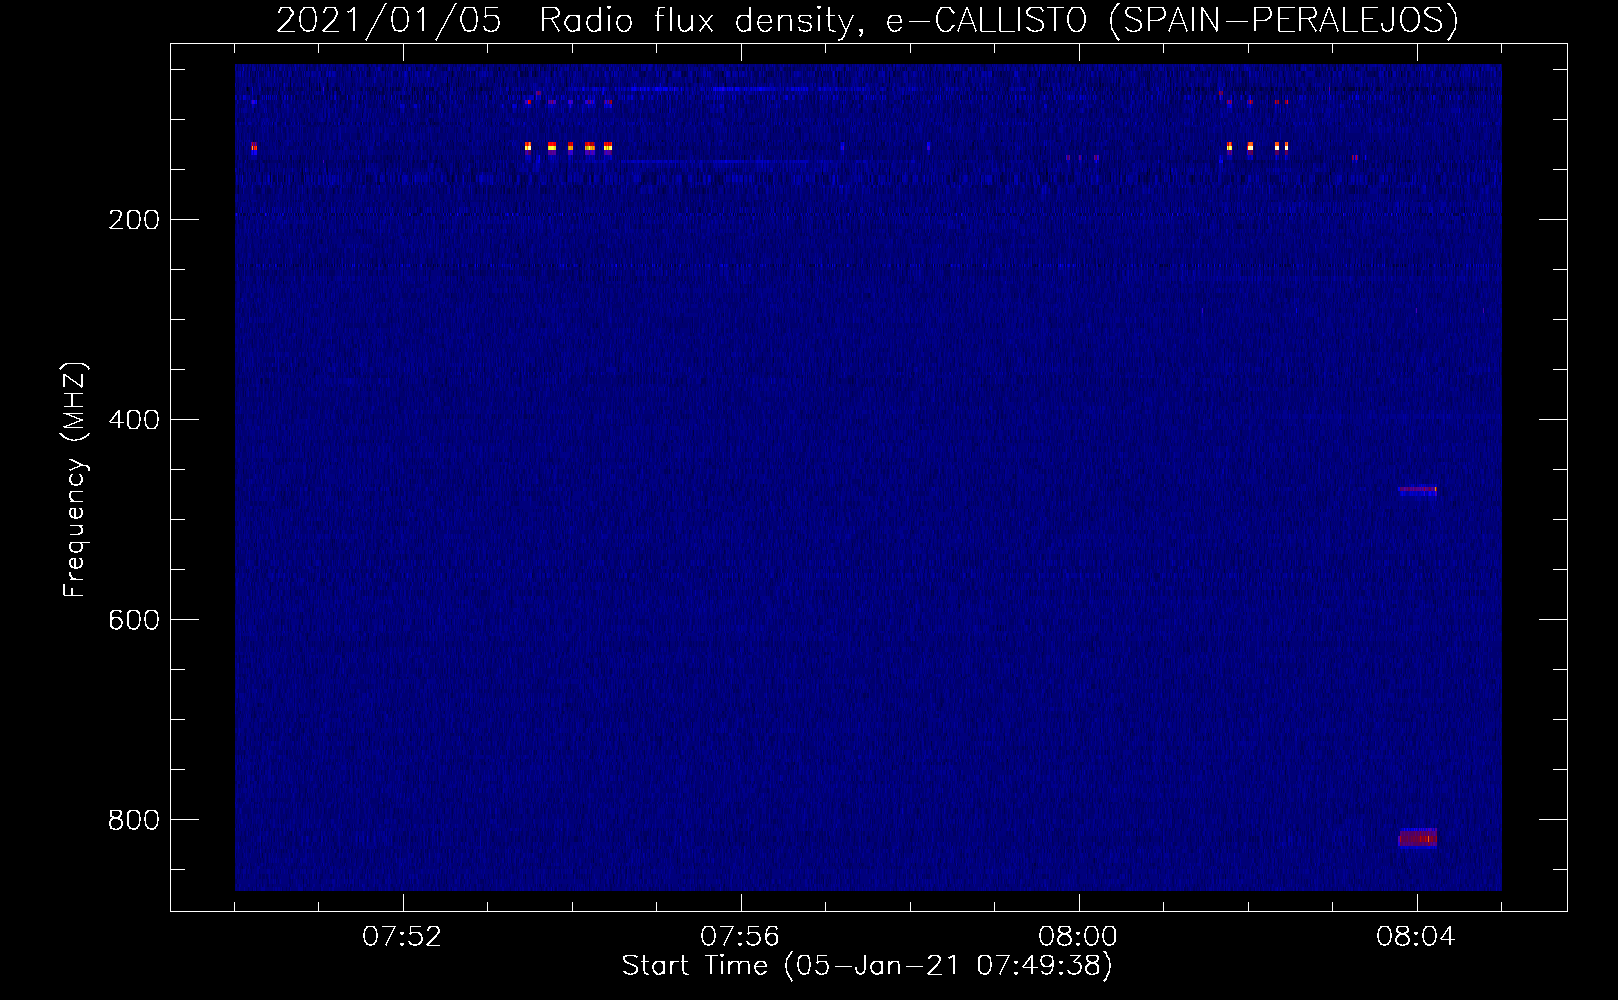Click the 600 frequency axis label

coord(134,620)
